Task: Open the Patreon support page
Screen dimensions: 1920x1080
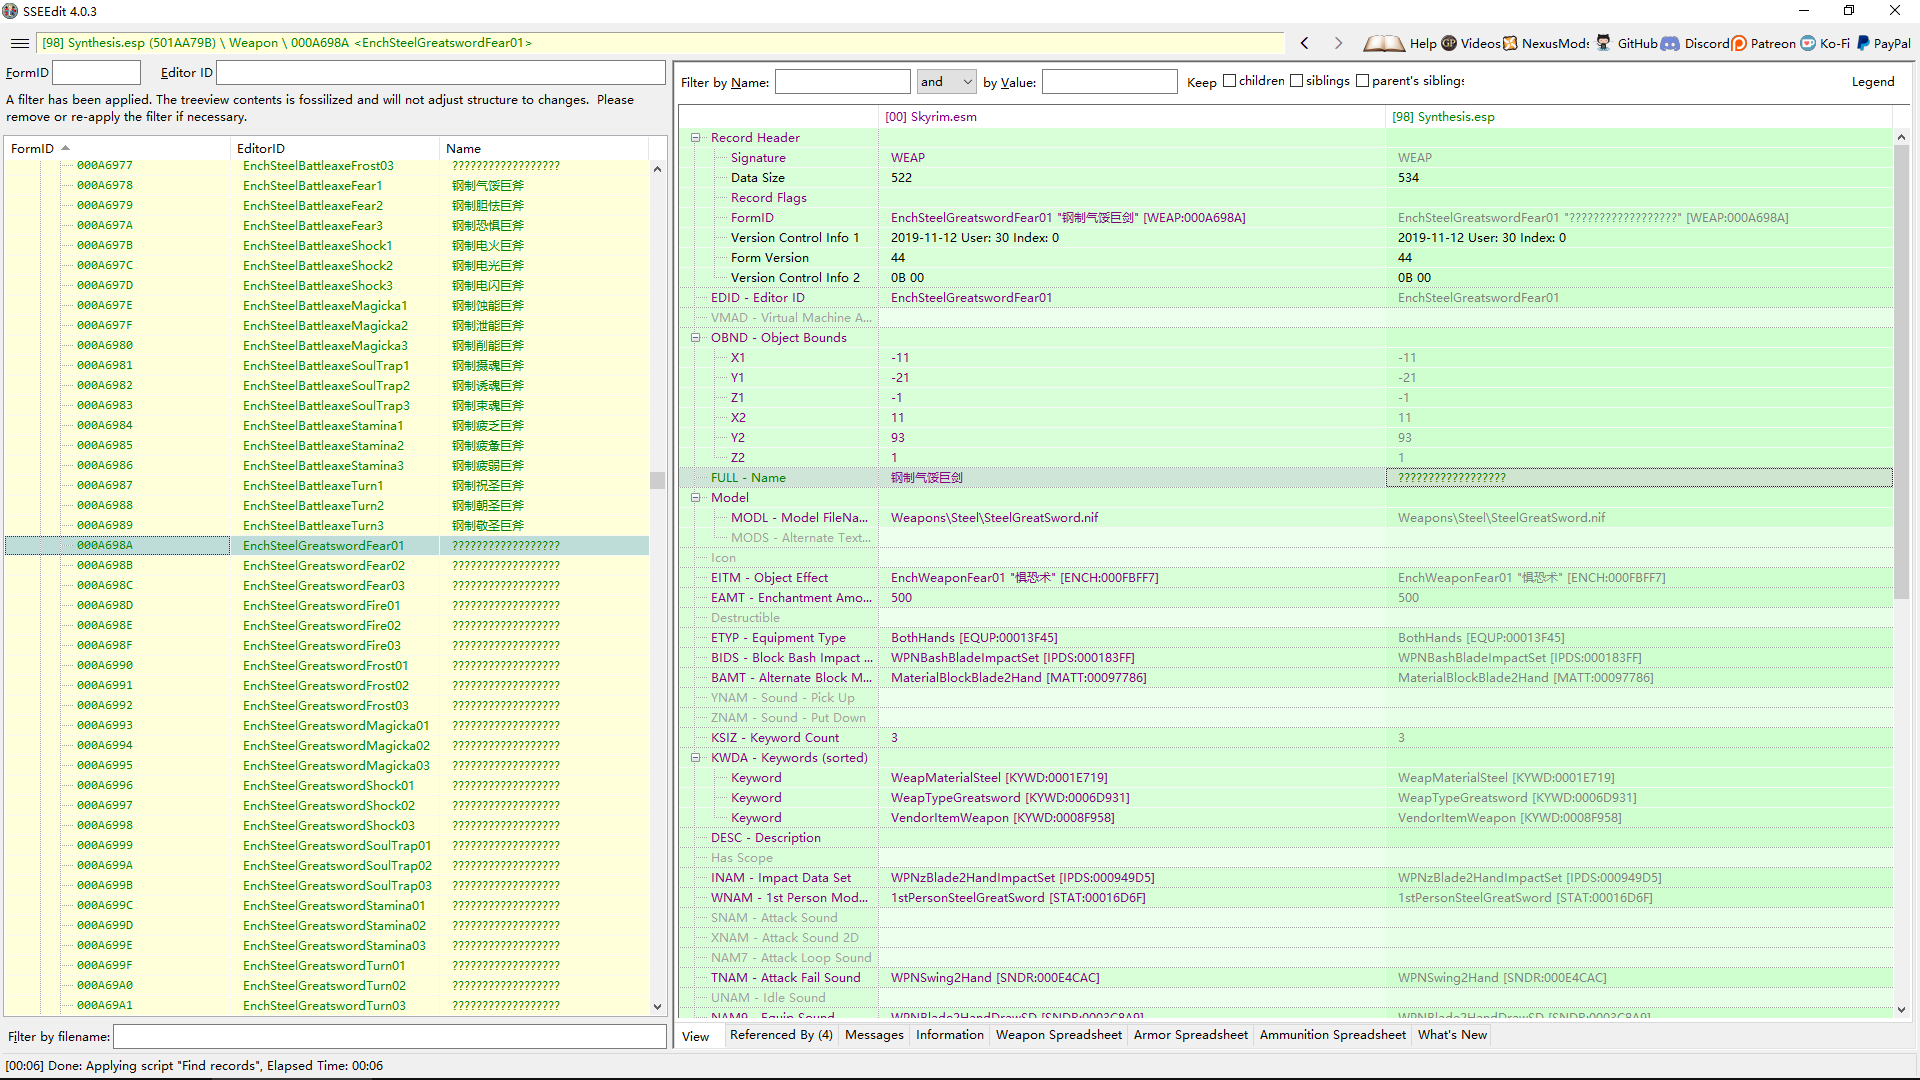Action: tap(1775, 43)
